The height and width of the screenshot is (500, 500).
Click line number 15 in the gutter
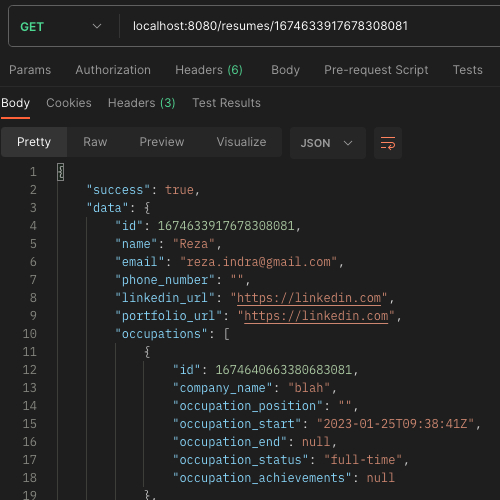click(x=30, y=424)
